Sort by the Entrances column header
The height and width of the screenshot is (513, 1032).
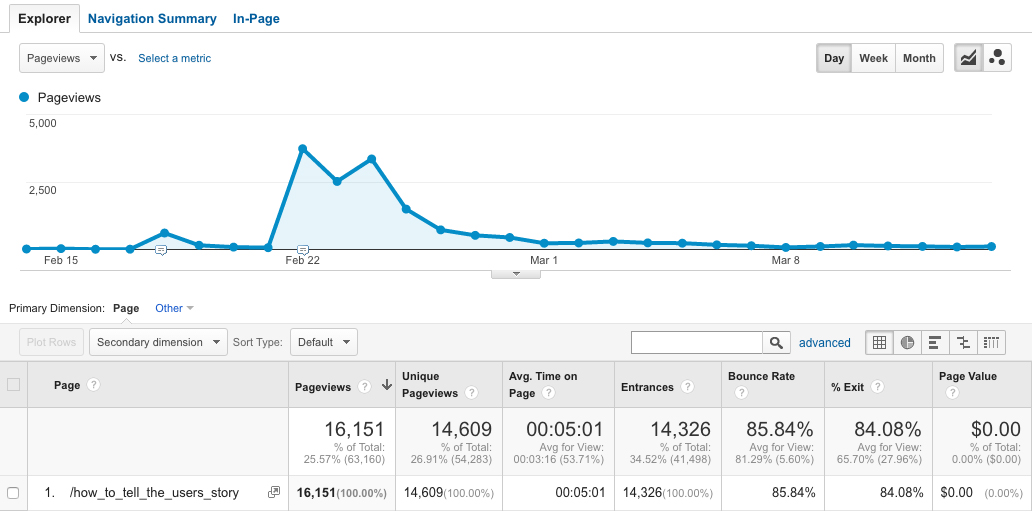(647, 387)
